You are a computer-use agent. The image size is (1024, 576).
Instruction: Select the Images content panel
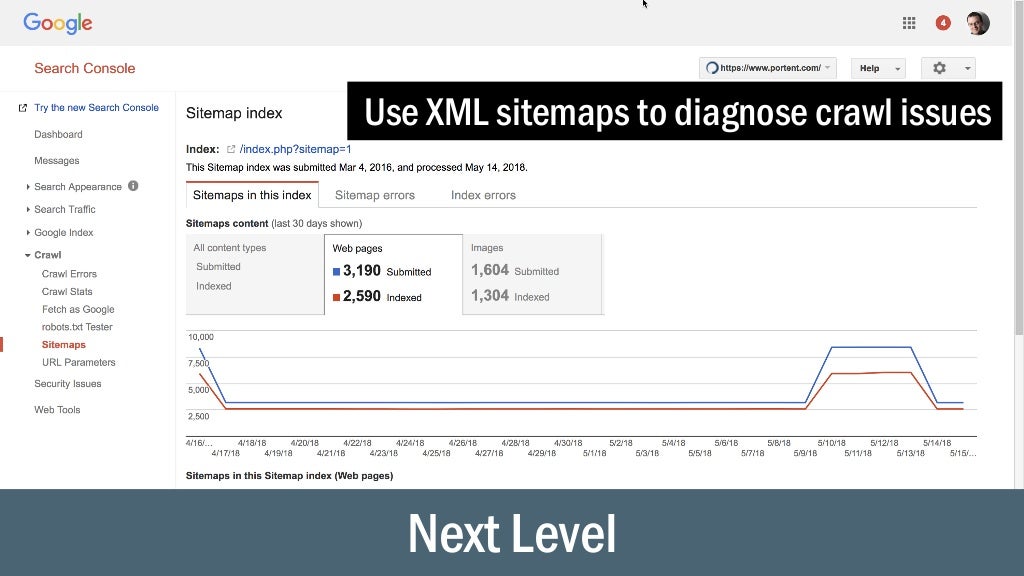pos(532,274)
